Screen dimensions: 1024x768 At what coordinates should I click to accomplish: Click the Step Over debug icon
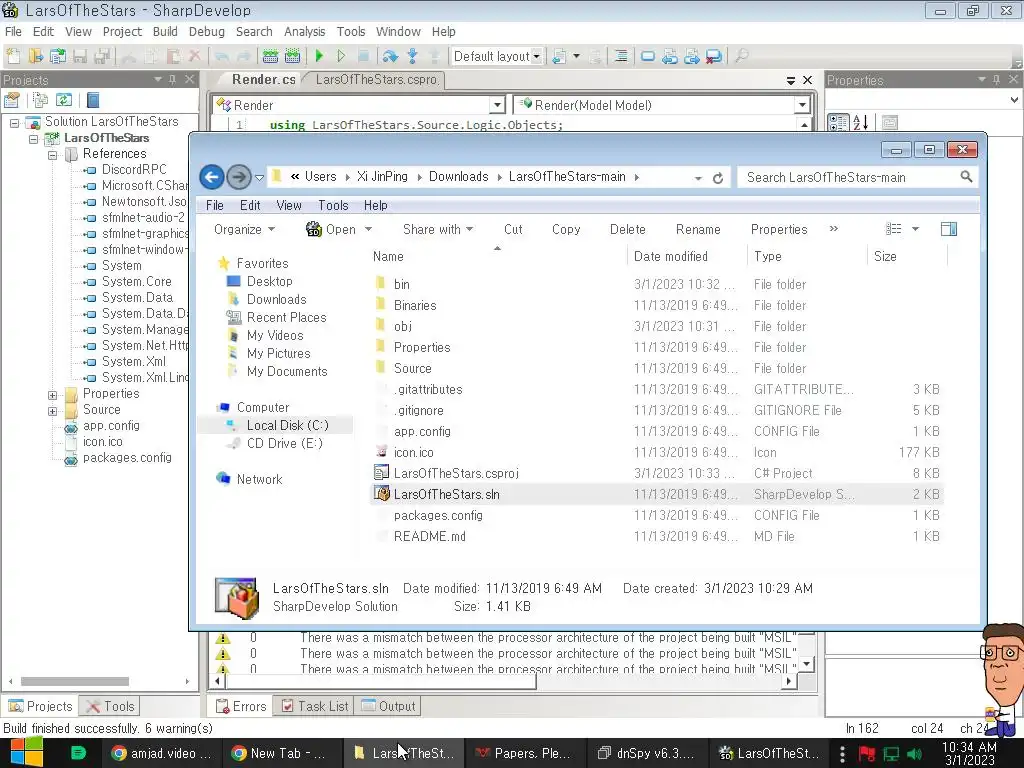click(390, 56)
